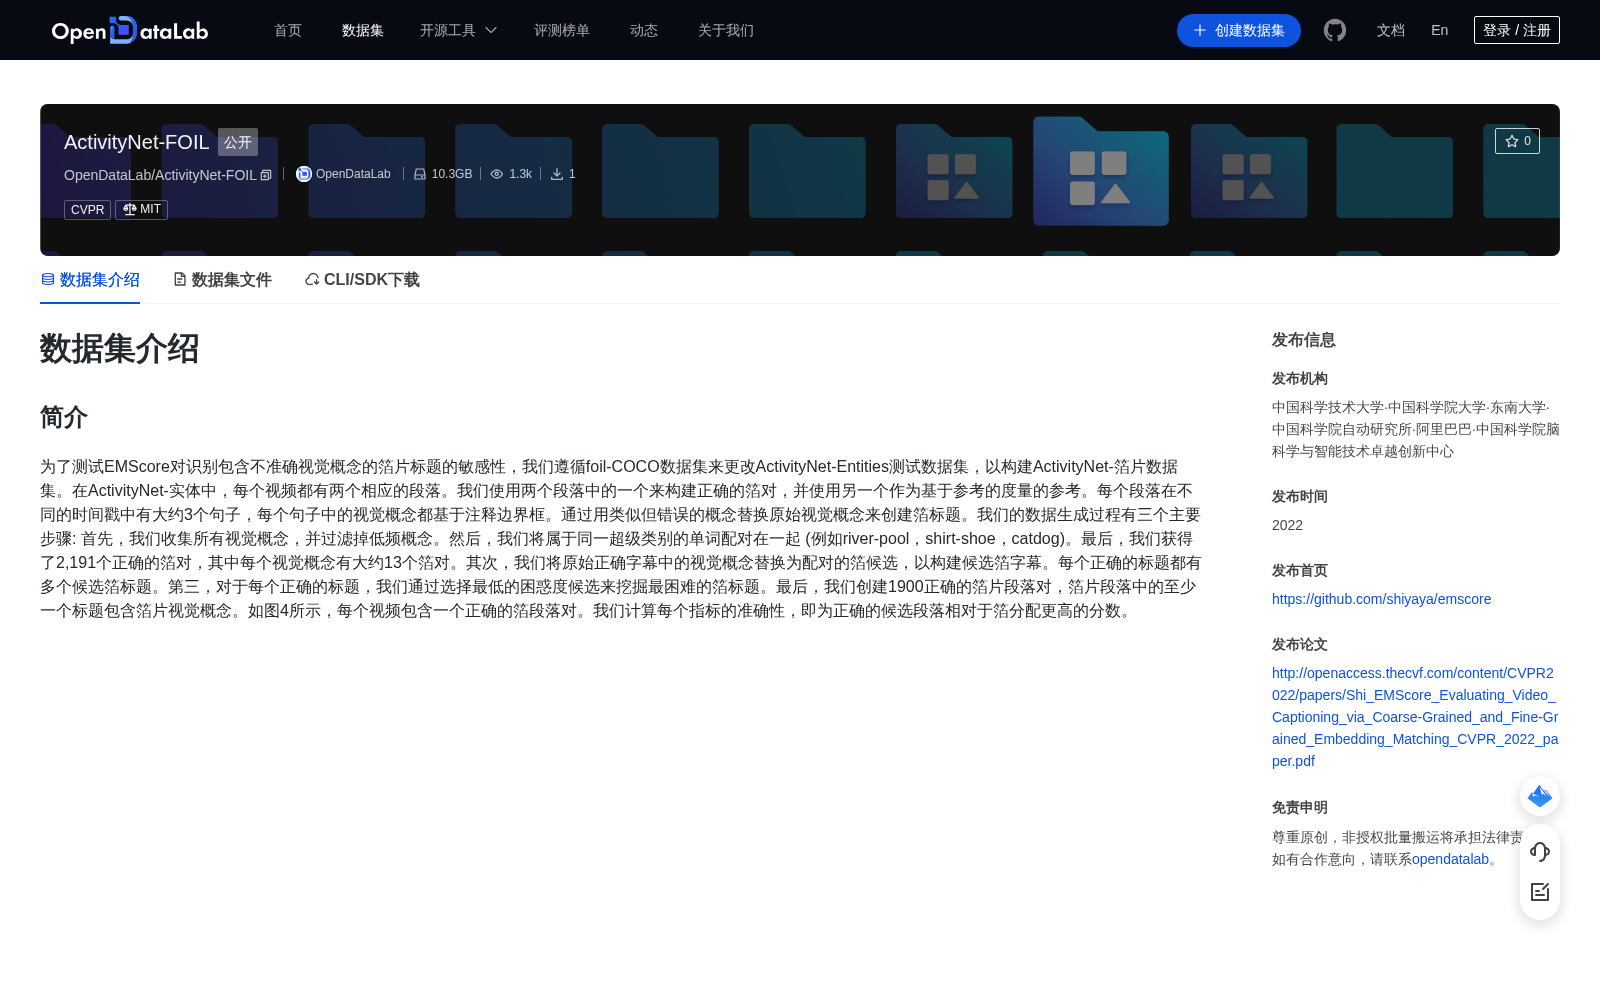Image resolution: width=1600 pixels, height=1000 pixels.
Task: Copy the OpenDataLab/ActivityNet-FOIL path
Action: 266,175
